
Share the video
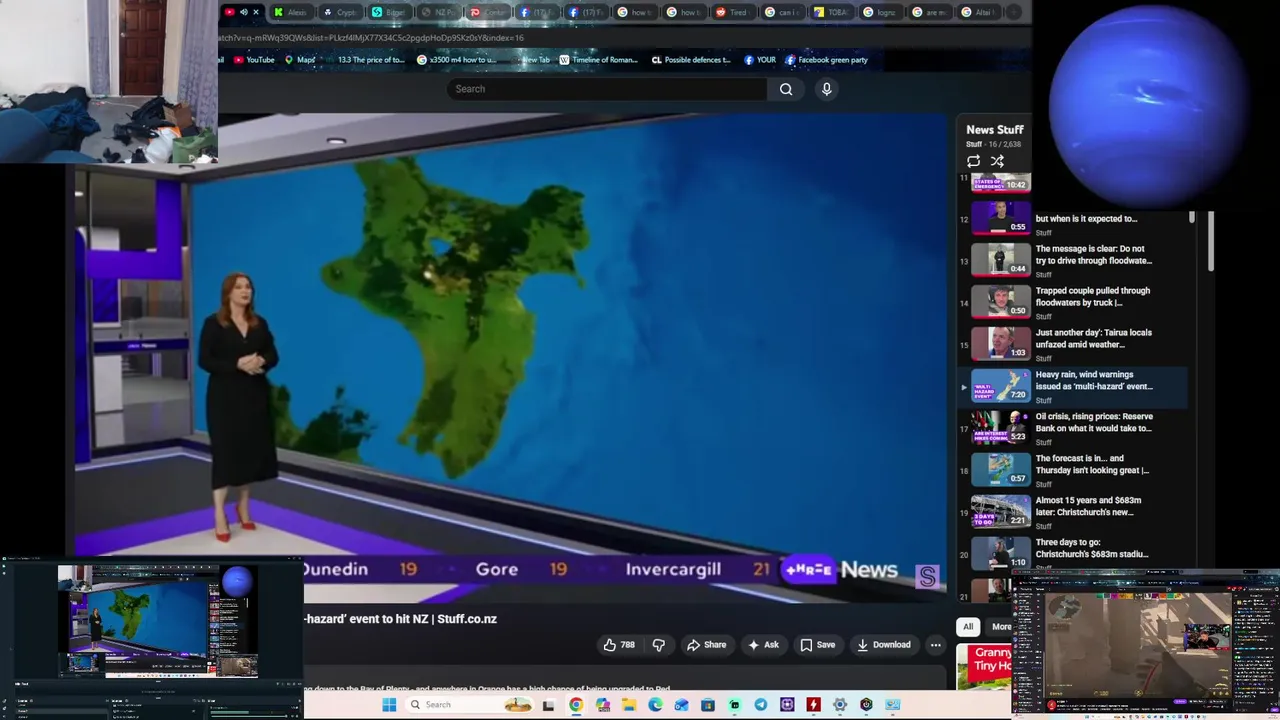(706, 645)
